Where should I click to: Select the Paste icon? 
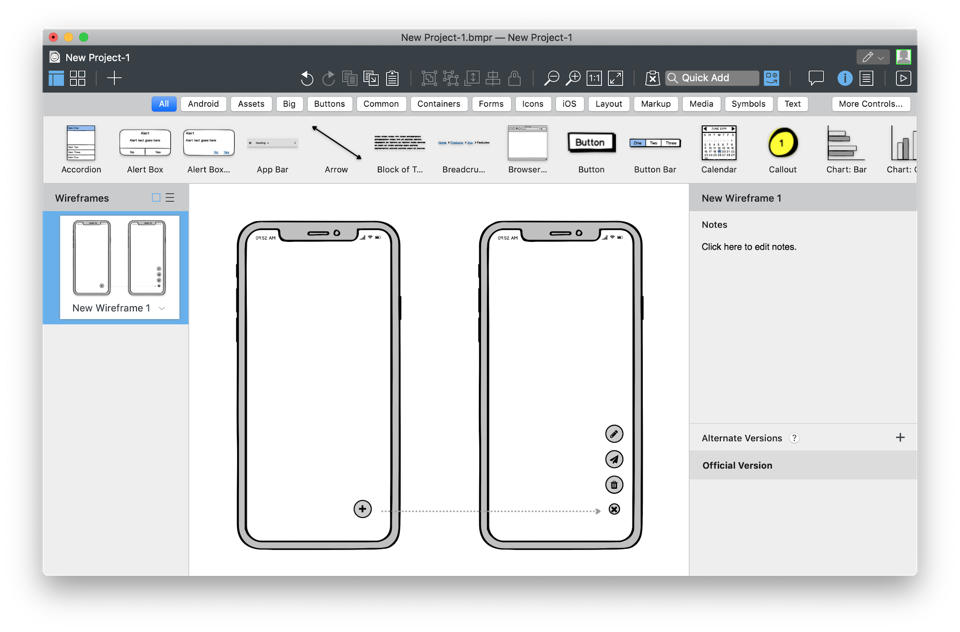pos(392,77)
